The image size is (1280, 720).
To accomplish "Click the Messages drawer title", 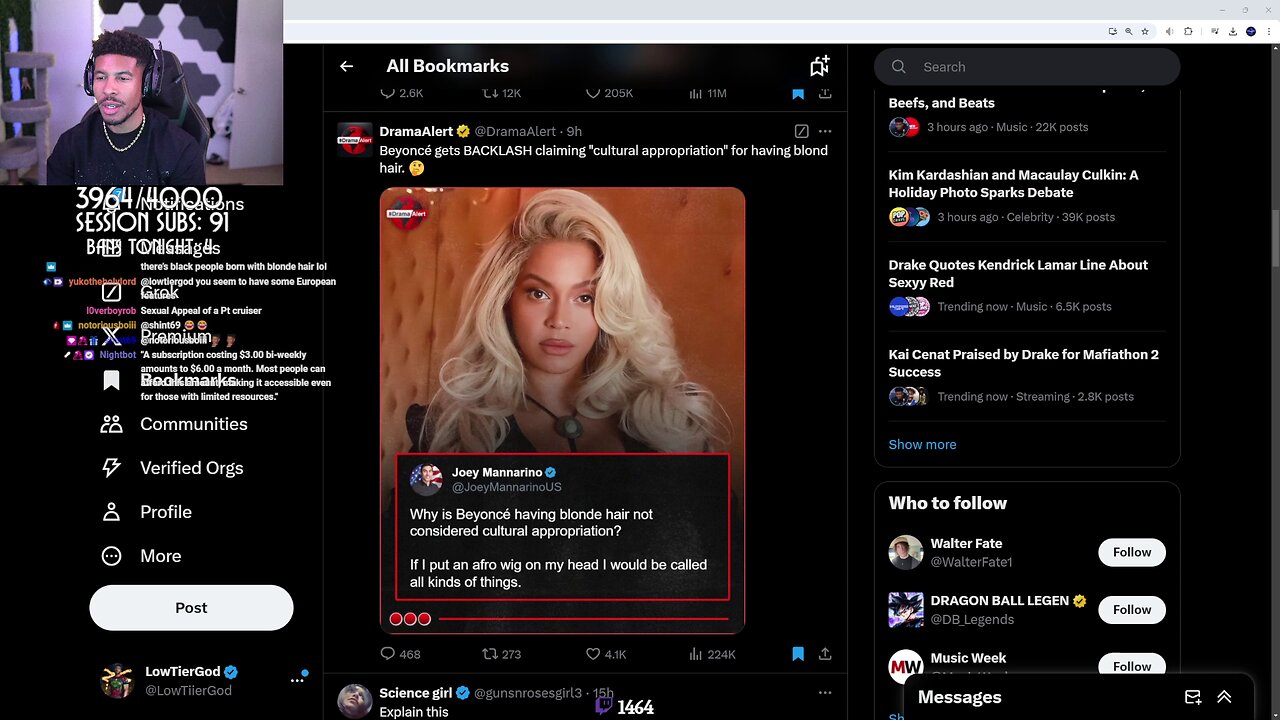I will (x=959, y=697).
